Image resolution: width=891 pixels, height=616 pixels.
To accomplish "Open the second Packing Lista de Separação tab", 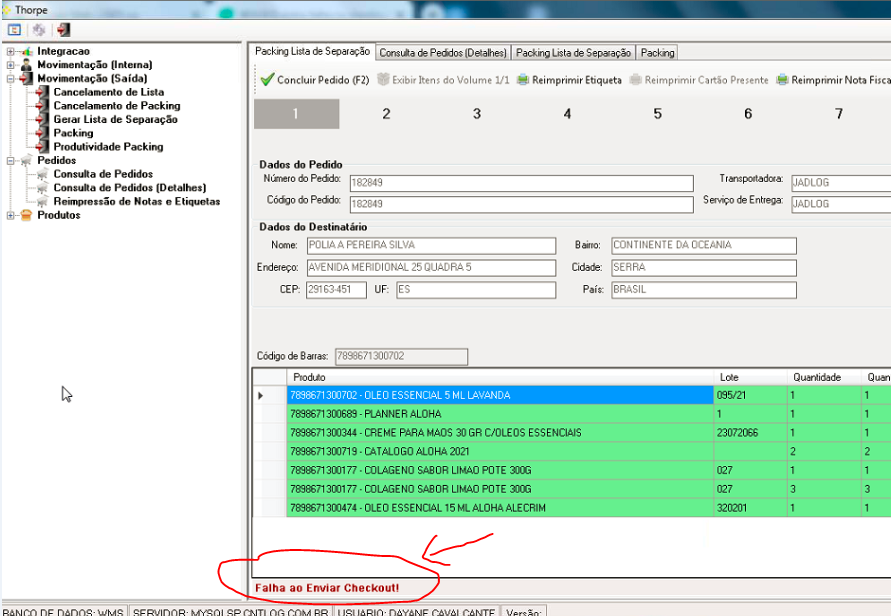I will pos(573,53).
